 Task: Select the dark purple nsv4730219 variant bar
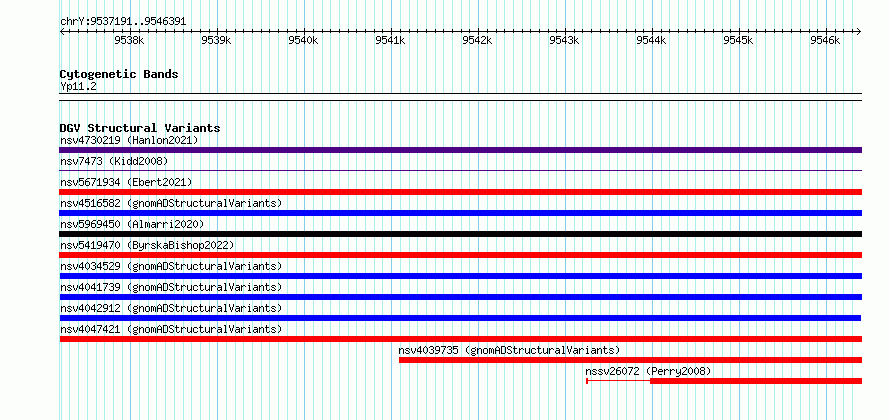(460, 150)
